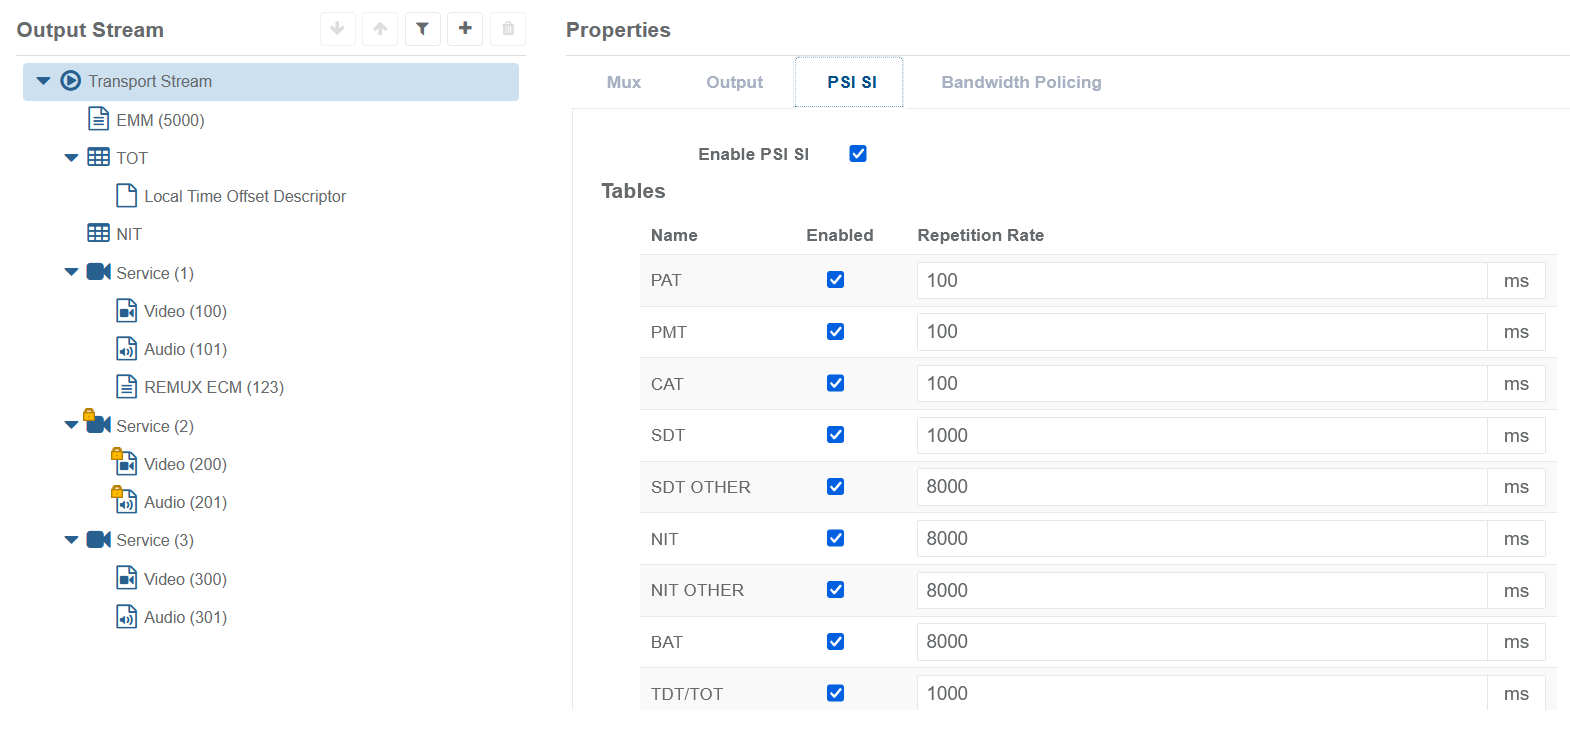Collapse the Service (3) node

pos(71,540)
